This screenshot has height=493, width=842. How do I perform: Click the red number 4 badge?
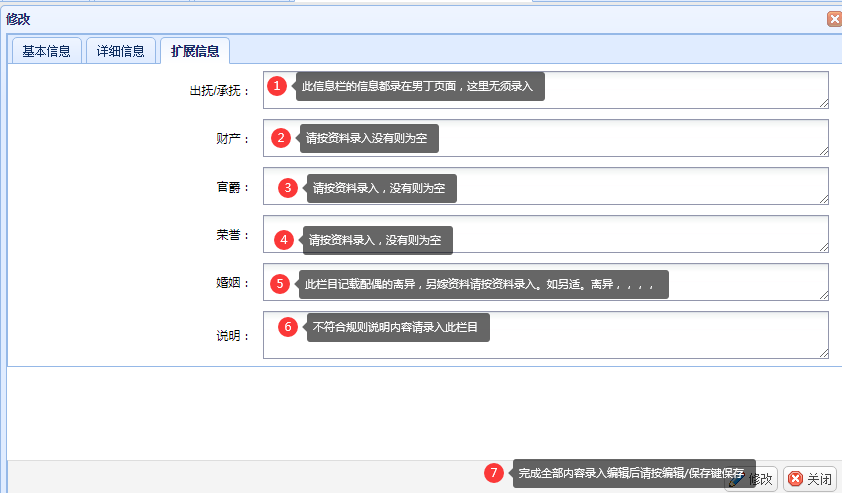(284, 240)
